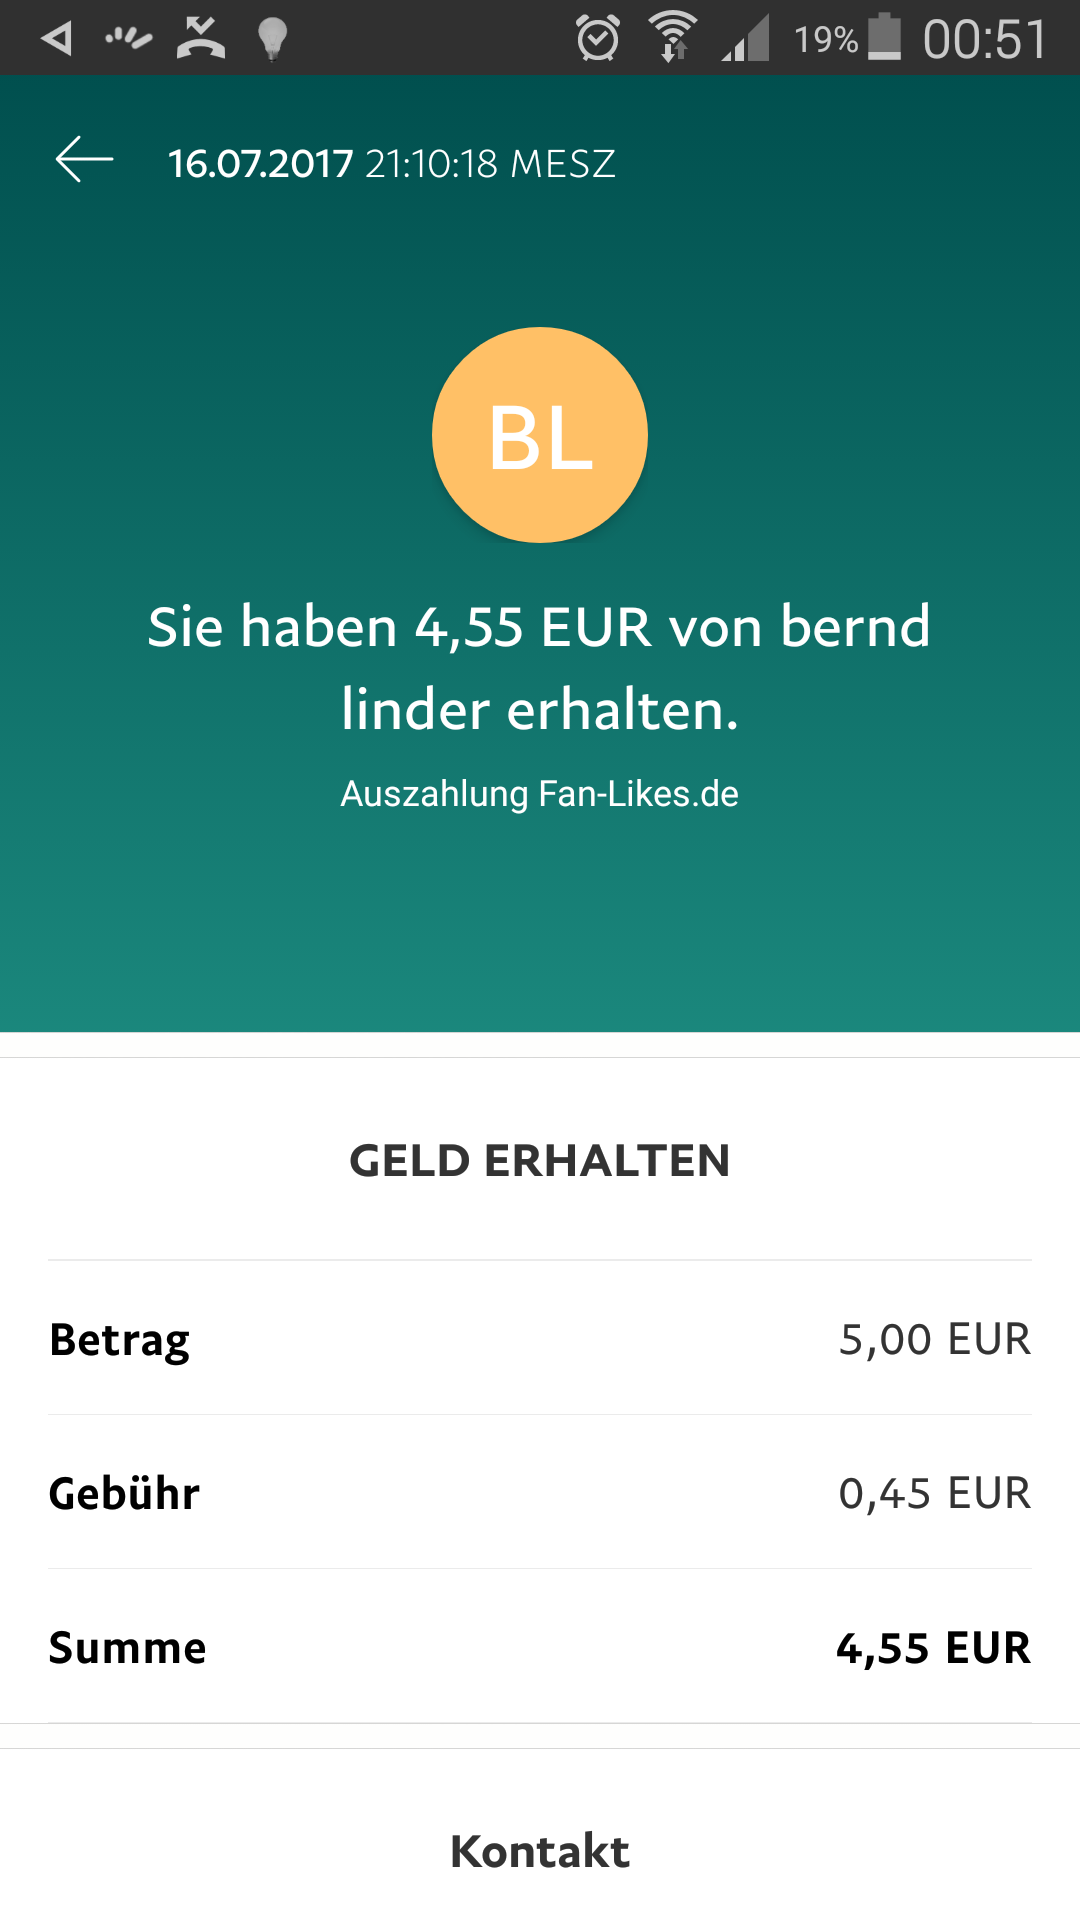The height and width of the screenshot is (1920, 1080).
Task: Tap the 0,45 EUR fee value
Action: click(934, 1493)
